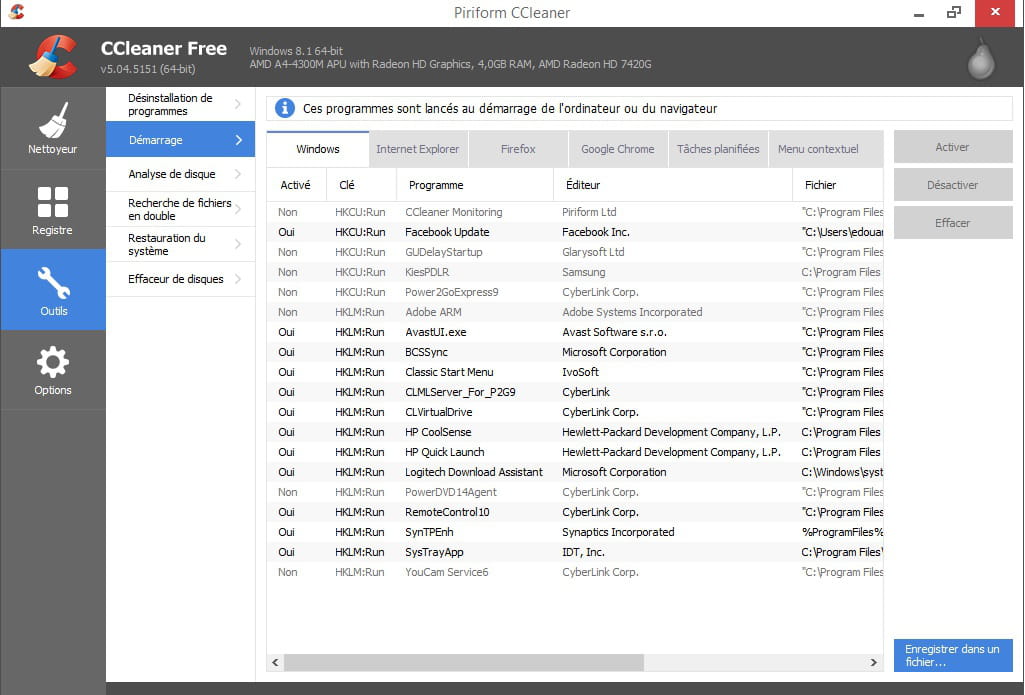This screenshot has height=695, width=1025.
Task: Select the CCleaner Monitoring row
Action: [575, 212]
